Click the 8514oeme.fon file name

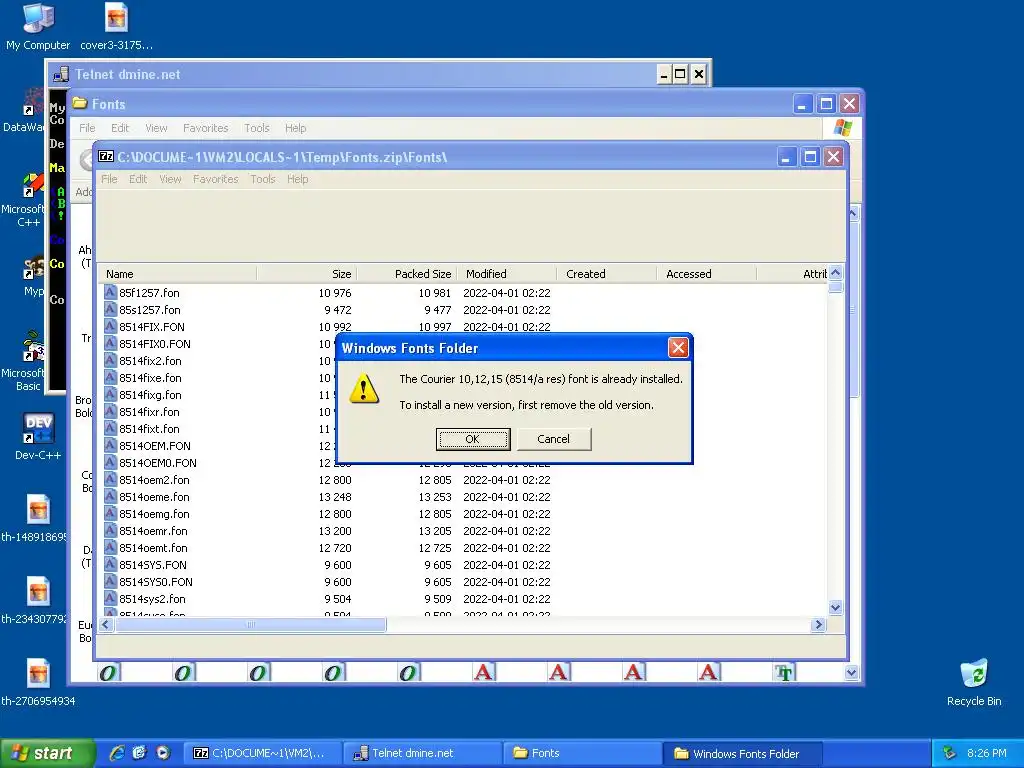[x=154, y=497]
